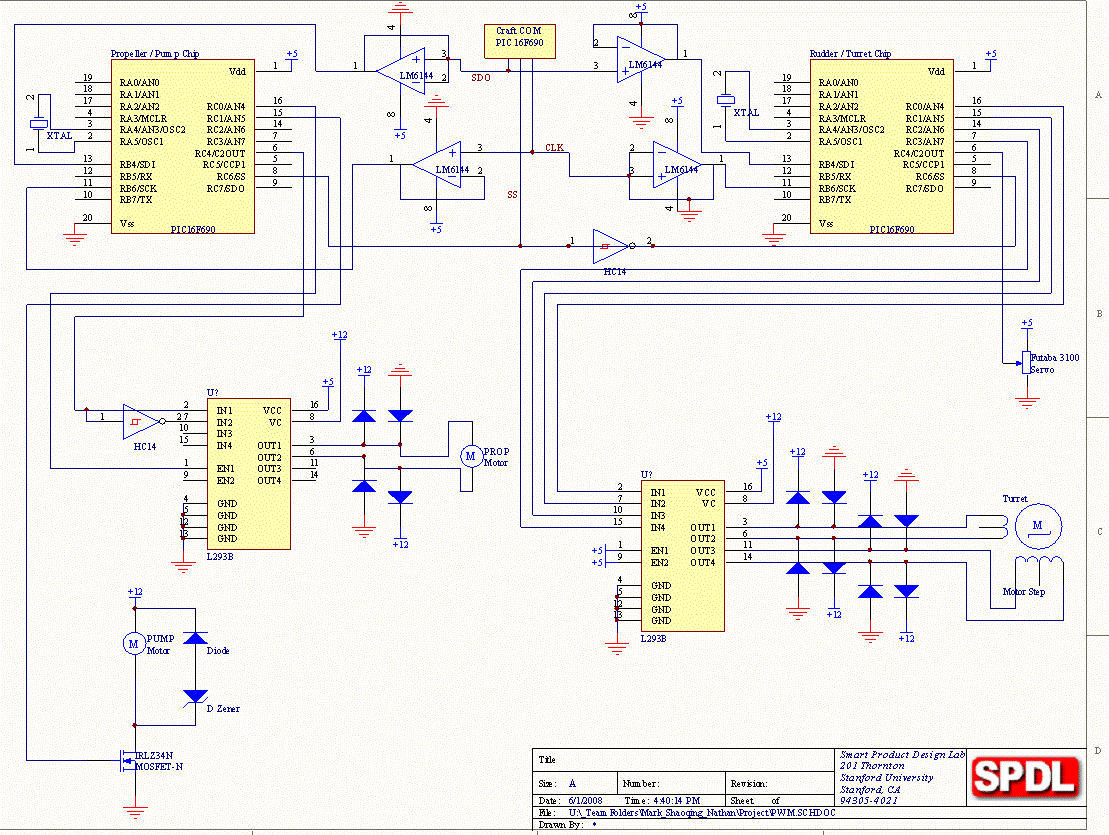
Task: Click the SPDL logo in title block
Action: [x=1026, y=776]
